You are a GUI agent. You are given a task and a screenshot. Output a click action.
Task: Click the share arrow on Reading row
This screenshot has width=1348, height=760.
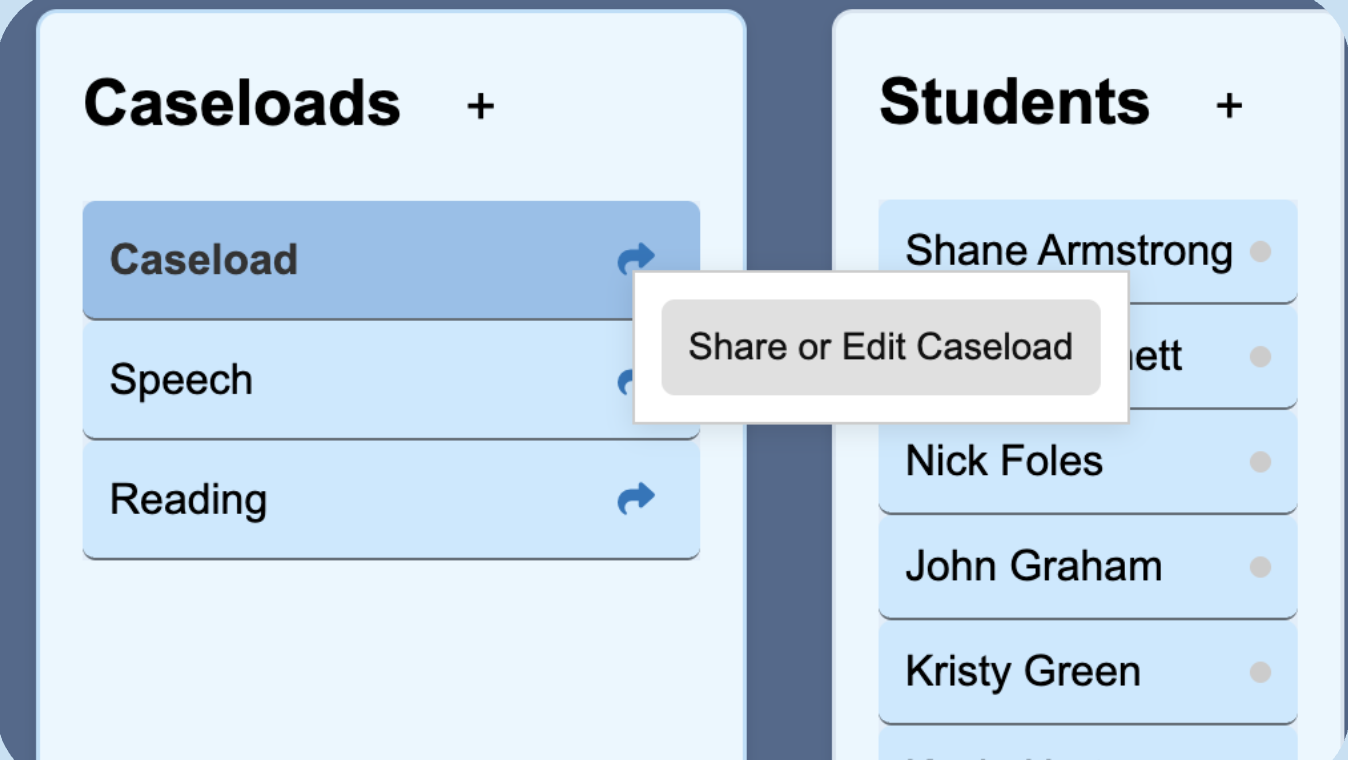[x=635, y=498]
